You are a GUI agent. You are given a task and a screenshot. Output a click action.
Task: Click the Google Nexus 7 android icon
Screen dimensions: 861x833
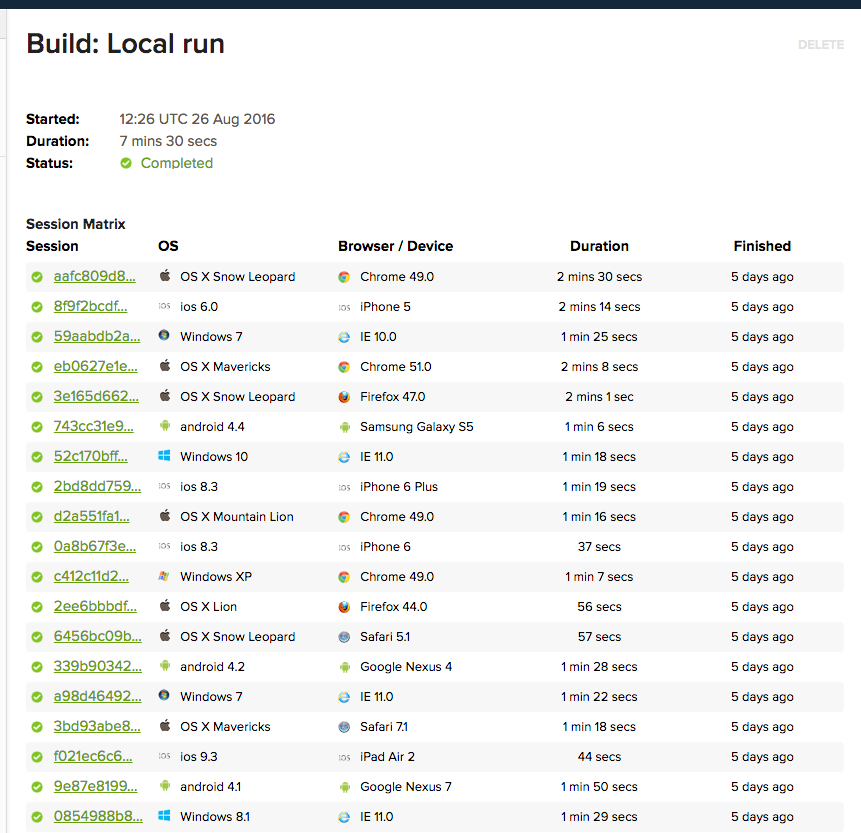tap(344, 787)
